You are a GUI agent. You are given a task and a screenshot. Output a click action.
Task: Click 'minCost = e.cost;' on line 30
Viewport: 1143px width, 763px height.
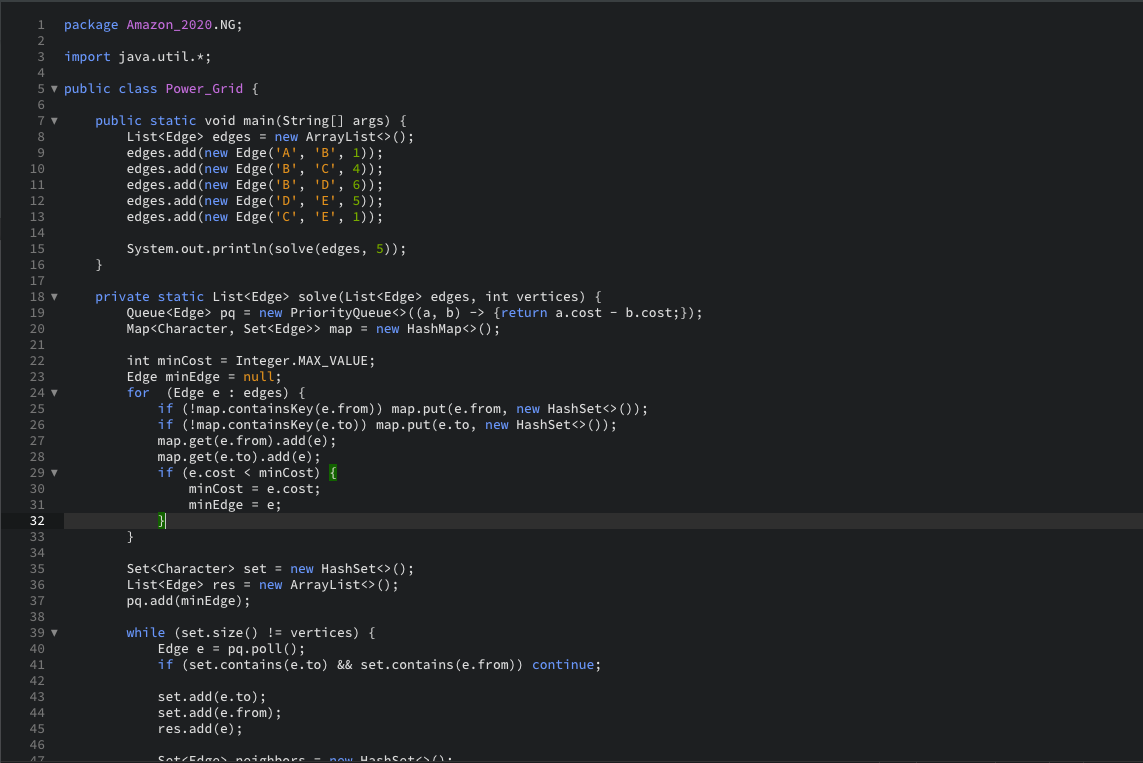[254, 490]
